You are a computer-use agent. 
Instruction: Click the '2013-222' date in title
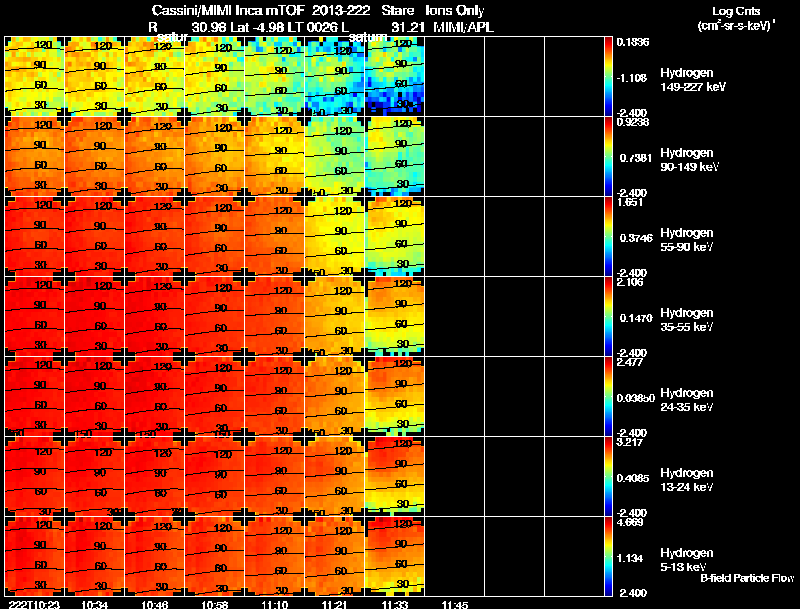[341, 10]
